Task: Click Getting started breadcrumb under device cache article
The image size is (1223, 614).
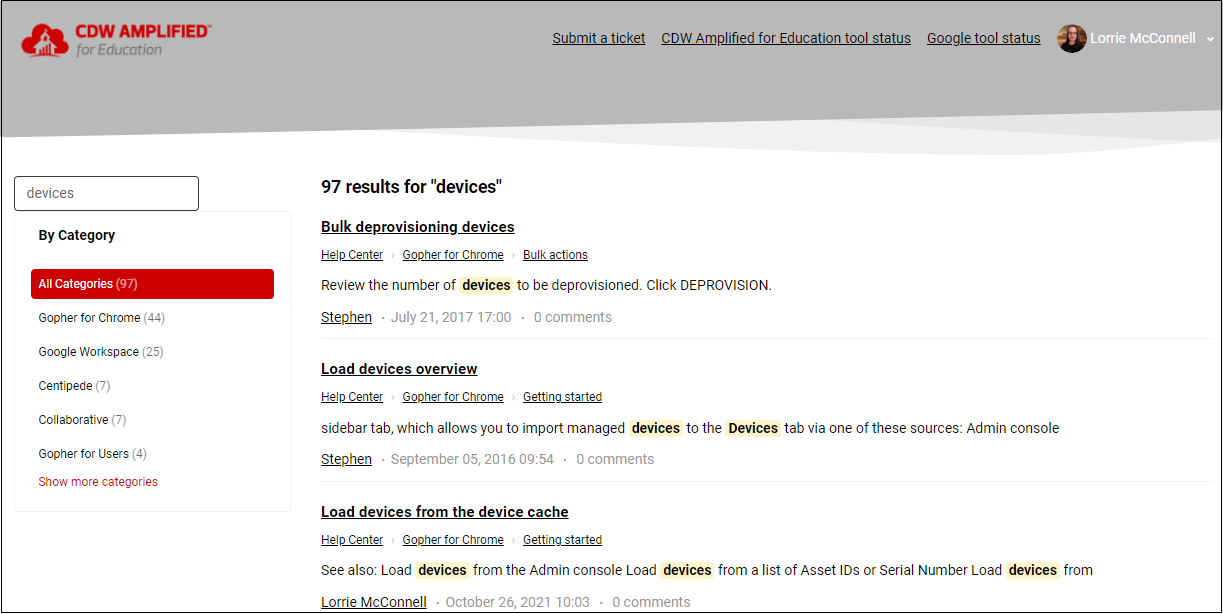Action: [x=562, y=540]
